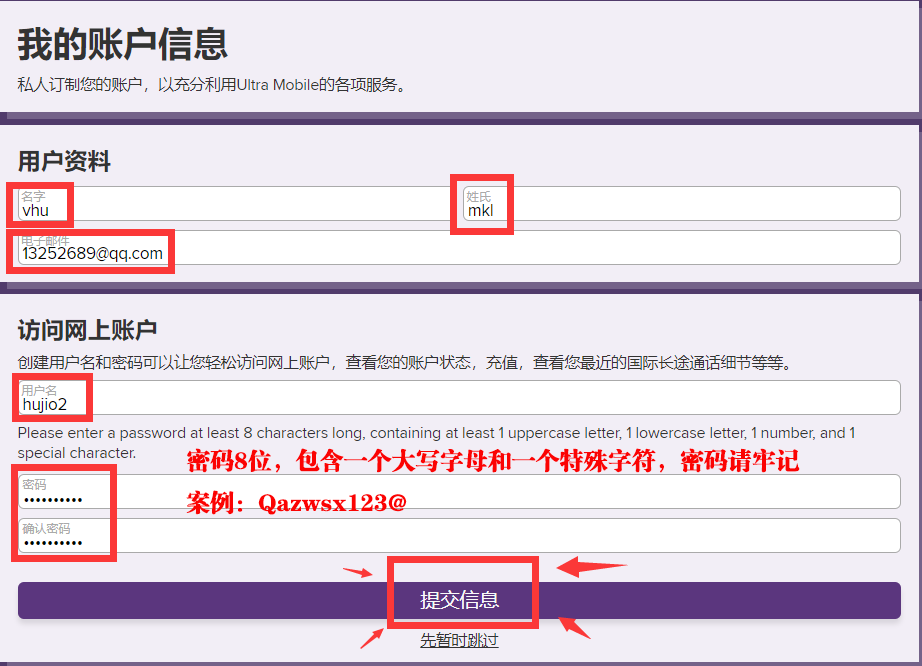Click the 访问网上账户 section heading
Screen dimensions: 922x666
click(87, 330)
